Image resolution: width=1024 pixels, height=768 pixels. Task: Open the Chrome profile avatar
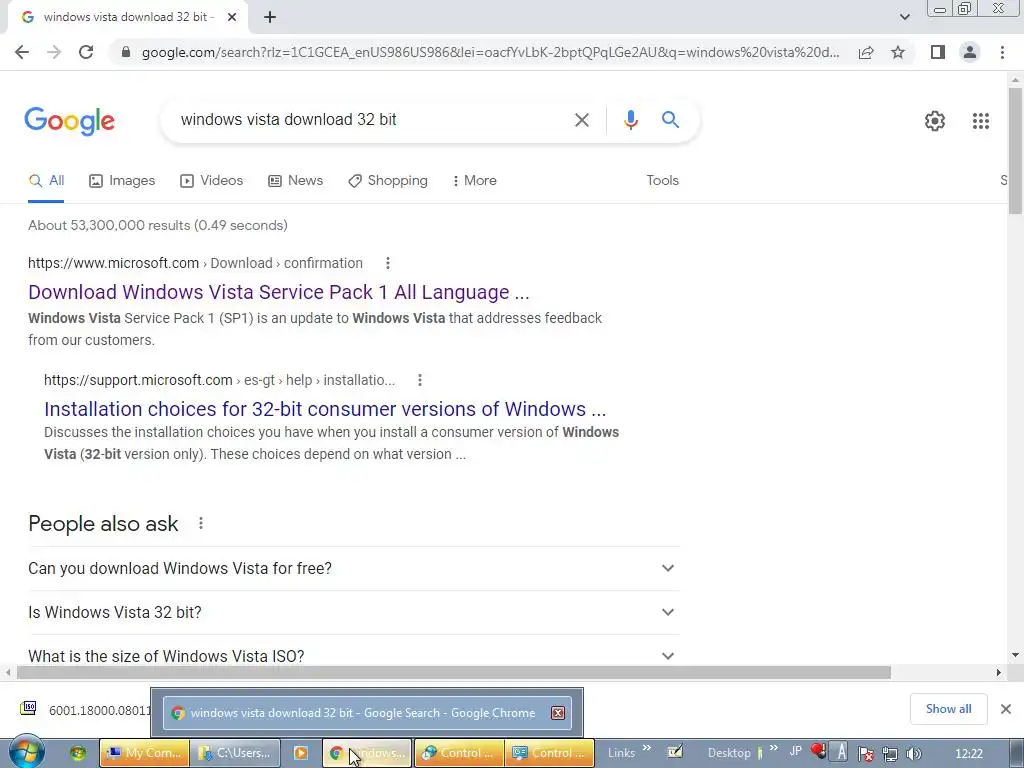pyautogui.click(x=970, y=52)
